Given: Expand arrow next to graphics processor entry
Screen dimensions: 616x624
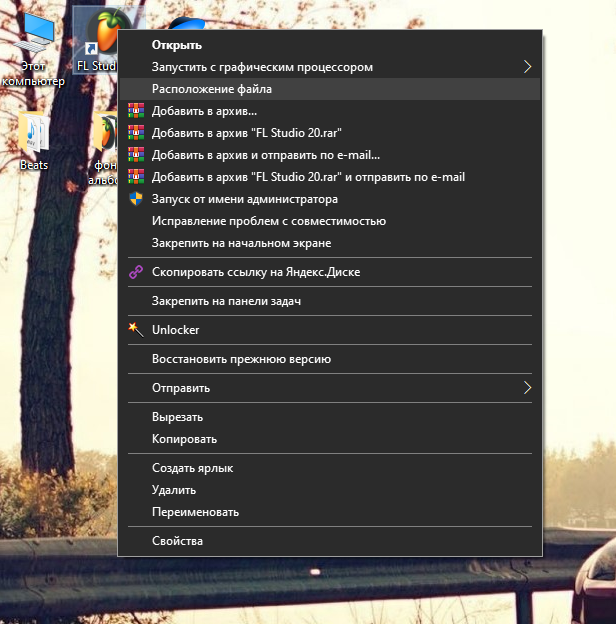Looking at the screenshot, I should (527, 67).
